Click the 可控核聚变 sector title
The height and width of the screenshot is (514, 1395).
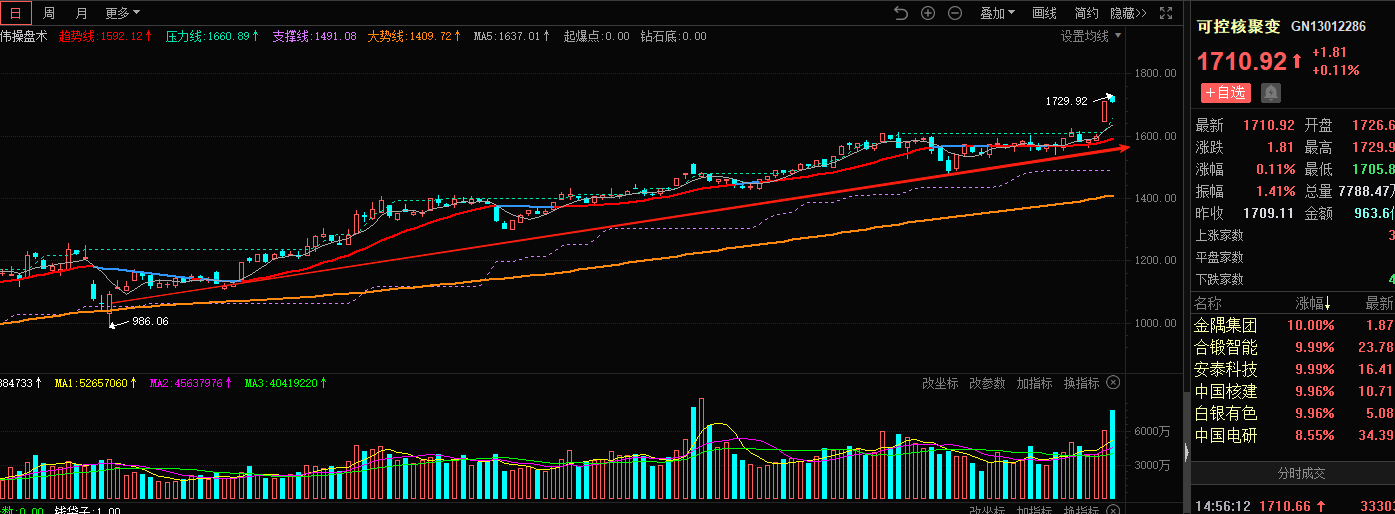tap(1238, 27)
